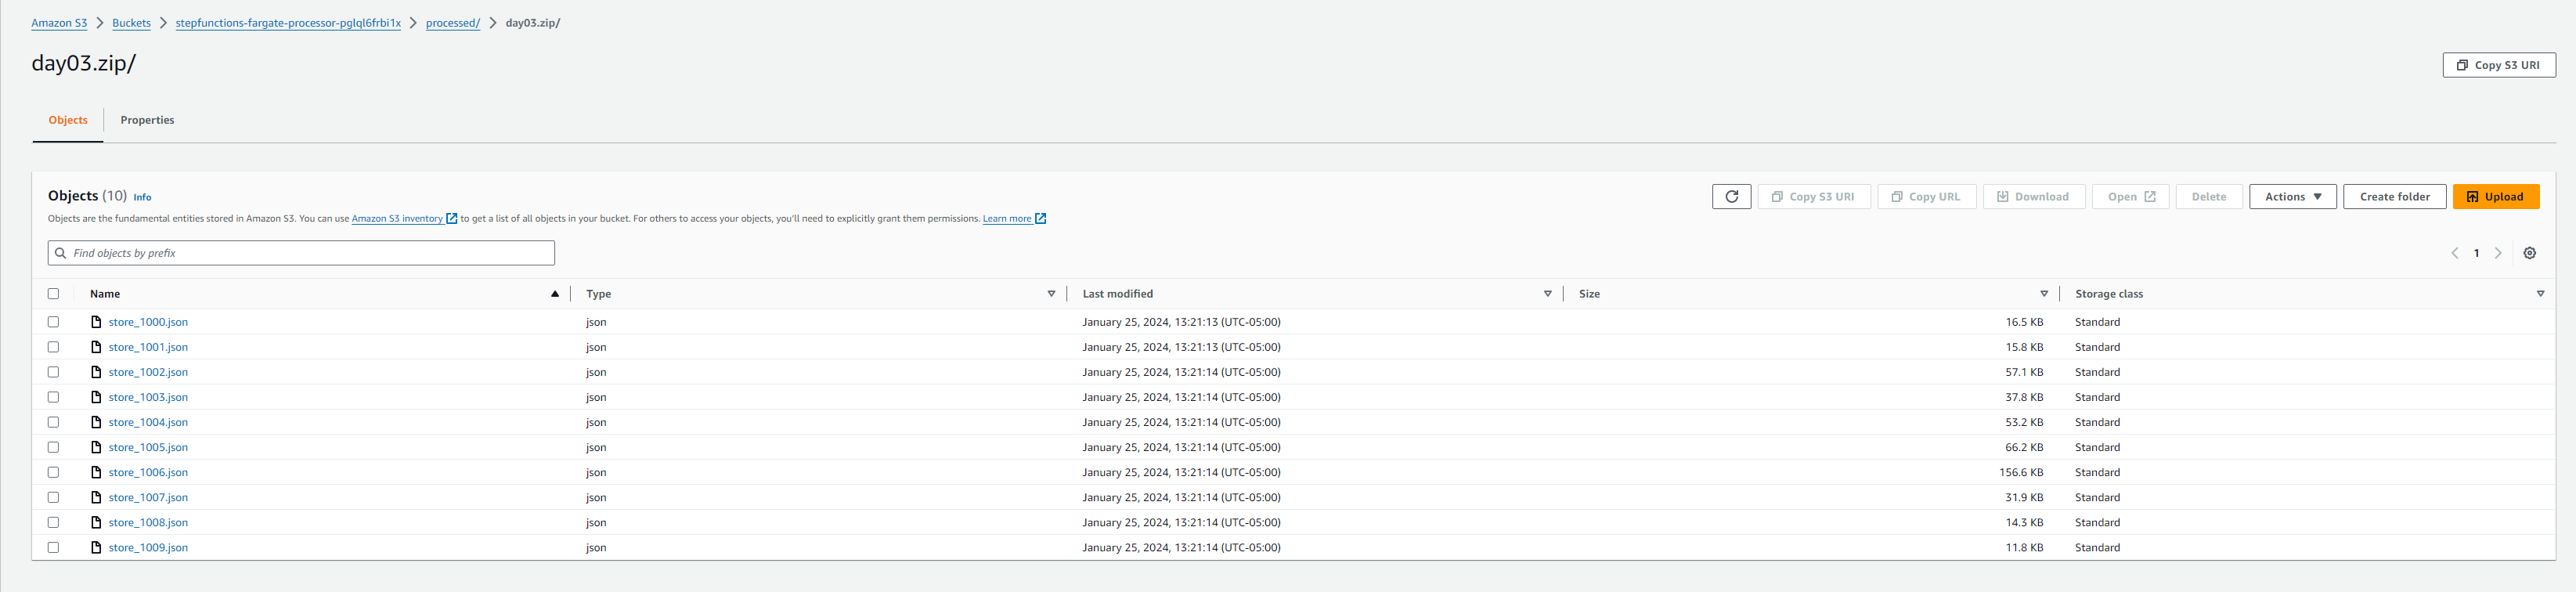Click external link icon beside Amazon S3 inventory
Viewport: 2576px width, 592px height.
[x=452, y=219]
